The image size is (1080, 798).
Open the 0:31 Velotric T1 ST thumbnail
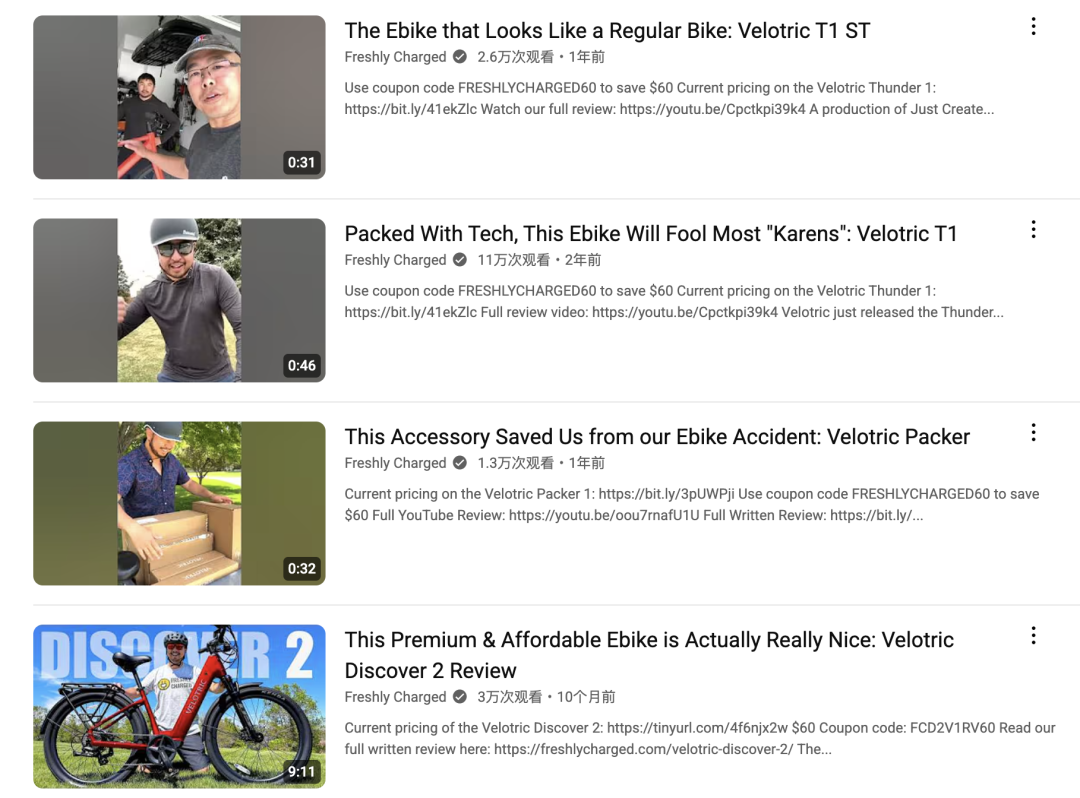(x=179, y=97)
